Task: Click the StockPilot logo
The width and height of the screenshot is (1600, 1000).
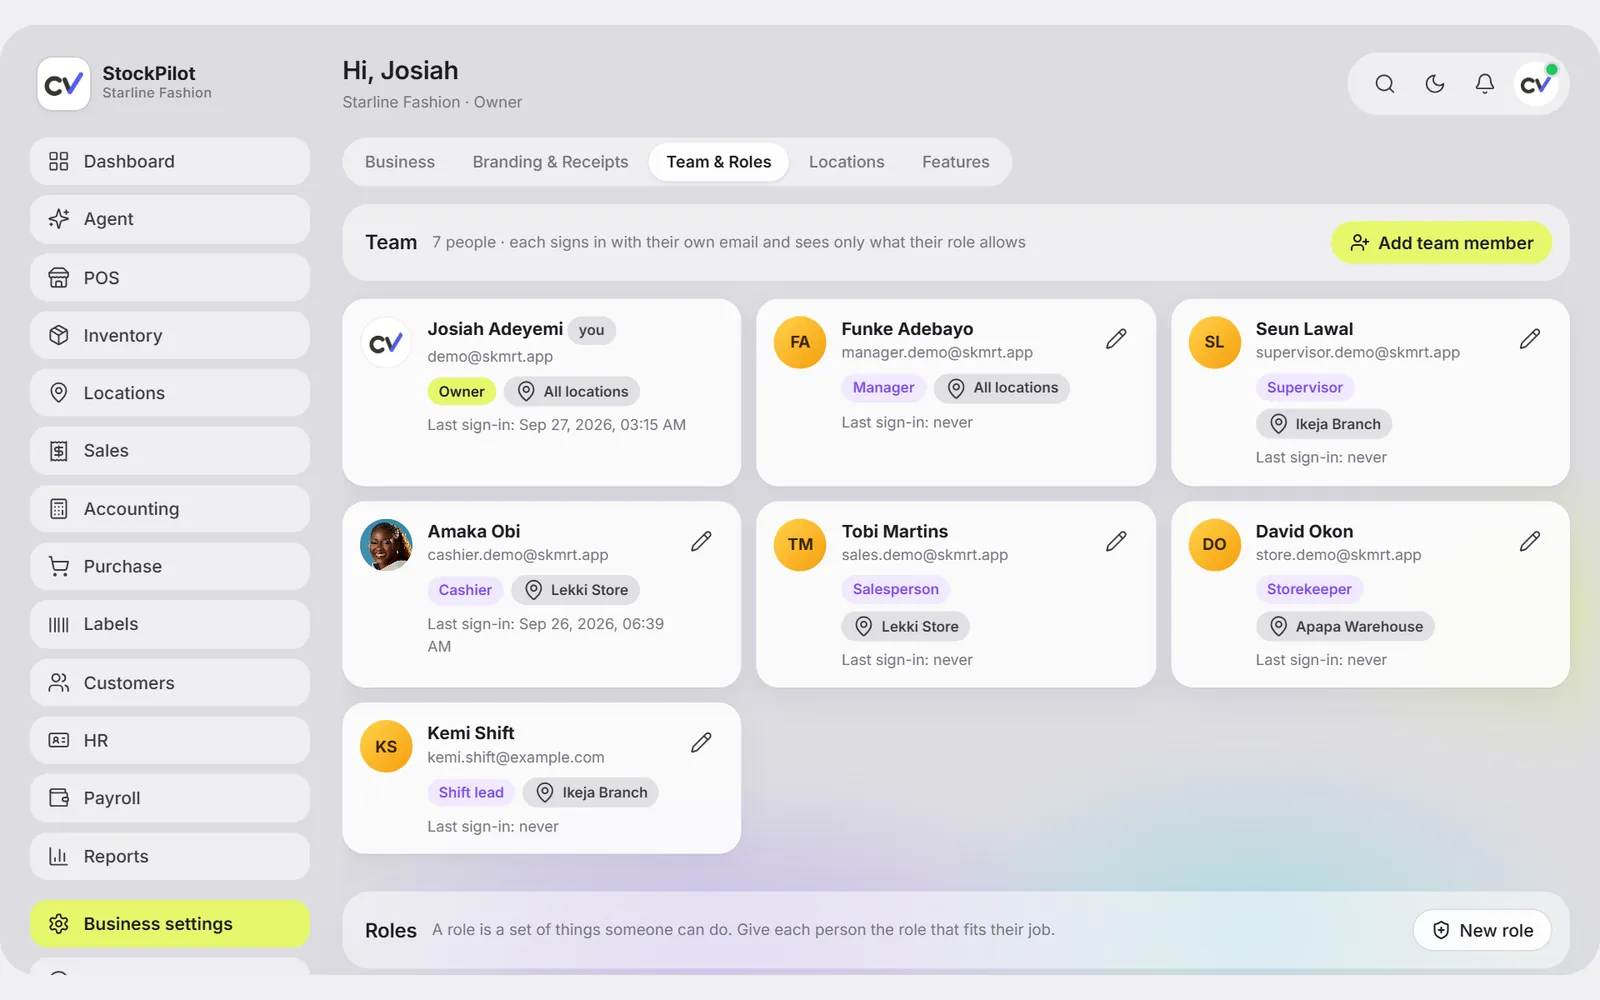Action: 63,84
